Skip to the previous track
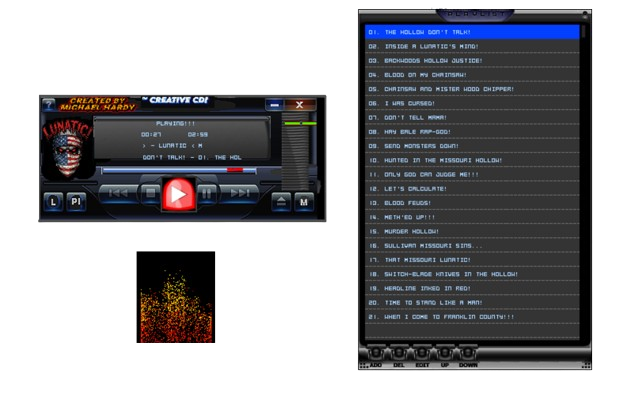This screenshot has height=400, width=624. (x=118, y=192)
